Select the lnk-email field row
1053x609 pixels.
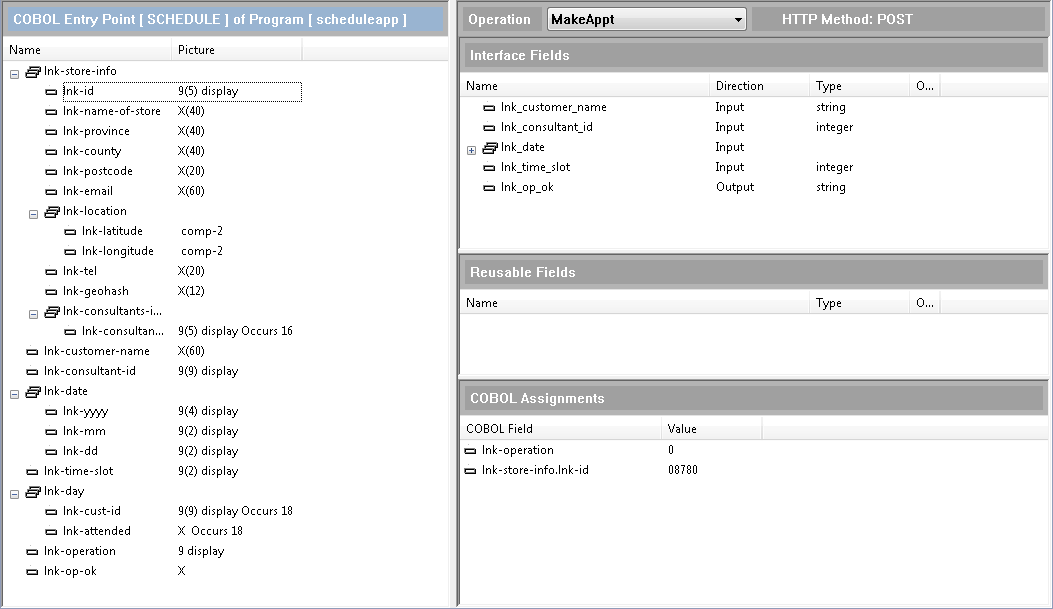point(87,191)
